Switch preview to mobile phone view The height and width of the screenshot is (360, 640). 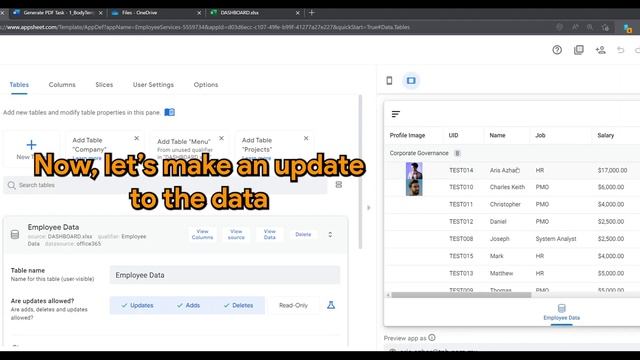click(x=389, y=80)
